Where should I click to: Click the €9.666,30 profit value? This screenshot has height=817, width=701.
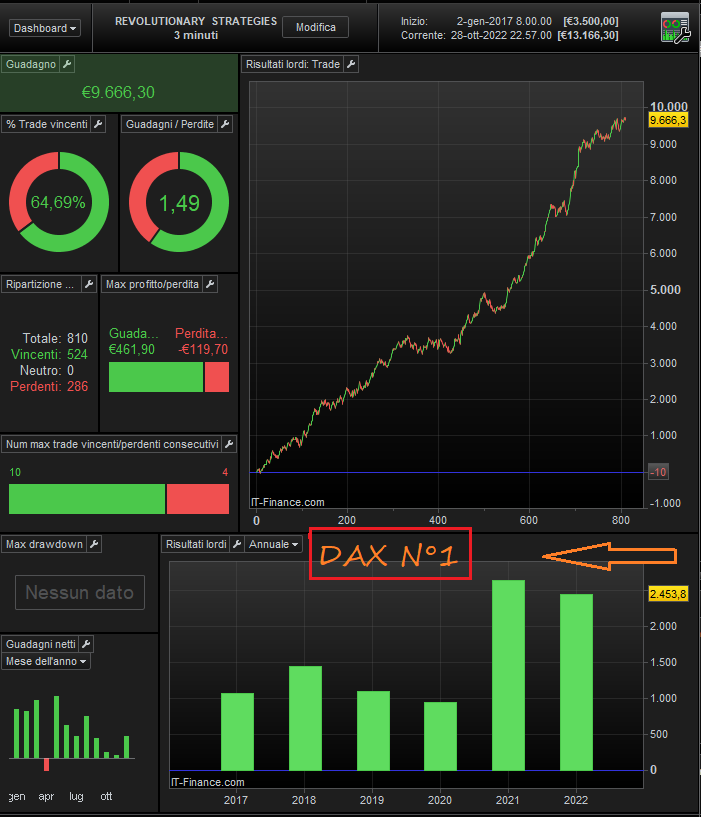point(118,92)
